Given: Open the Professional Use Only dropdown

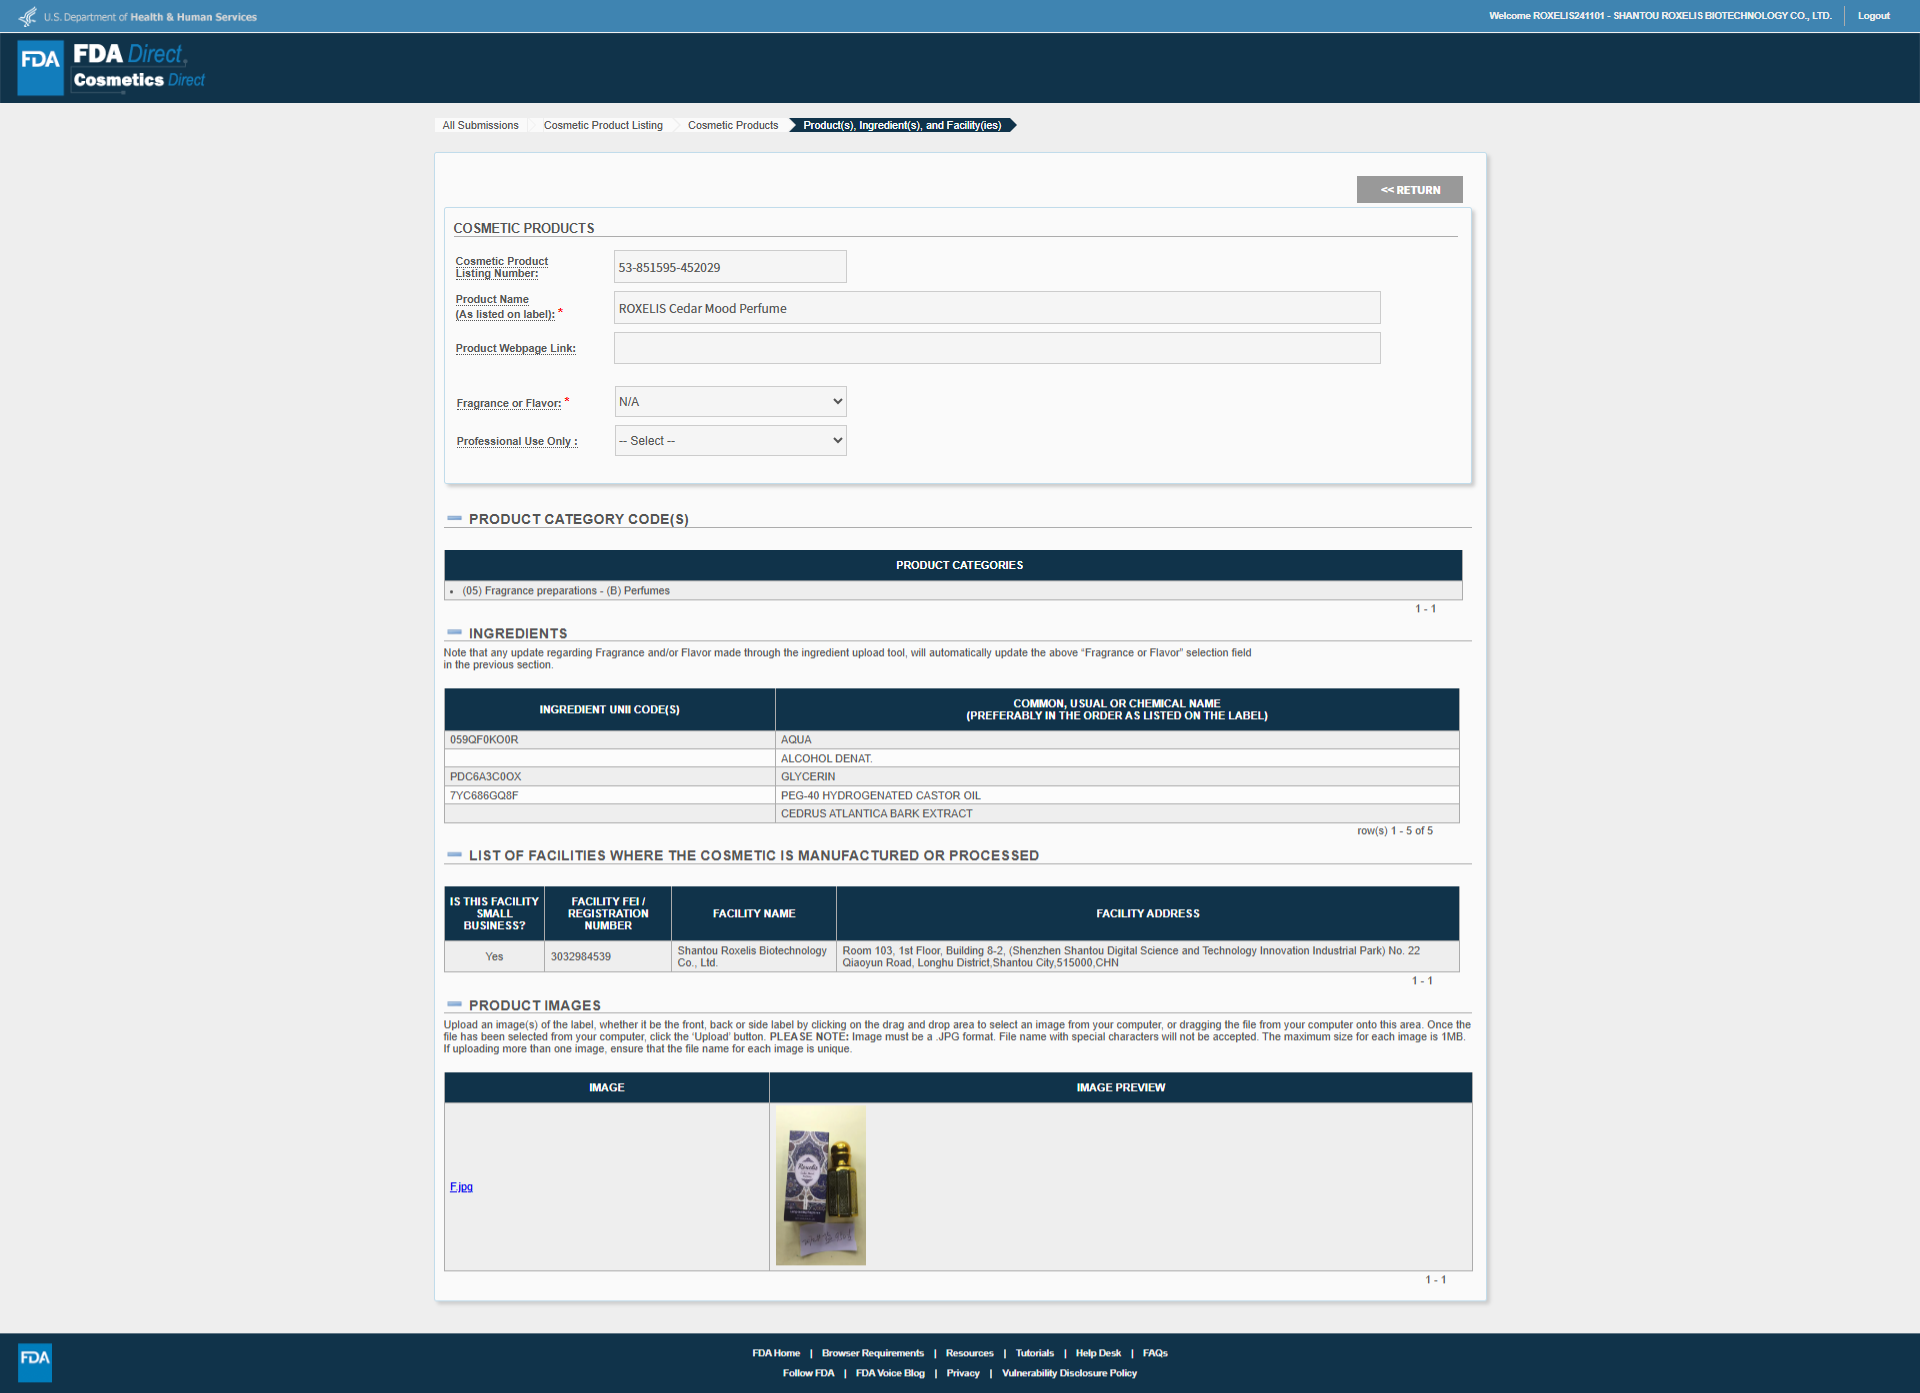Looking at the screenshot, I should coord(730,441).
